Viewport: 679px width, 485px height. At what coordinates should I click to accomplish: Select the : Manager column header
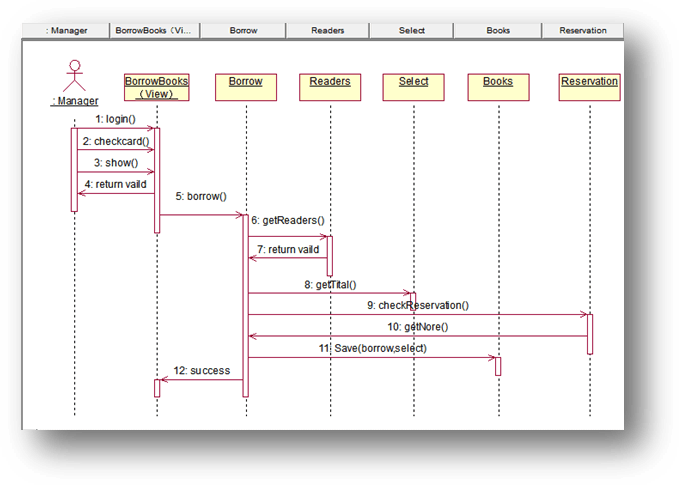66,31
